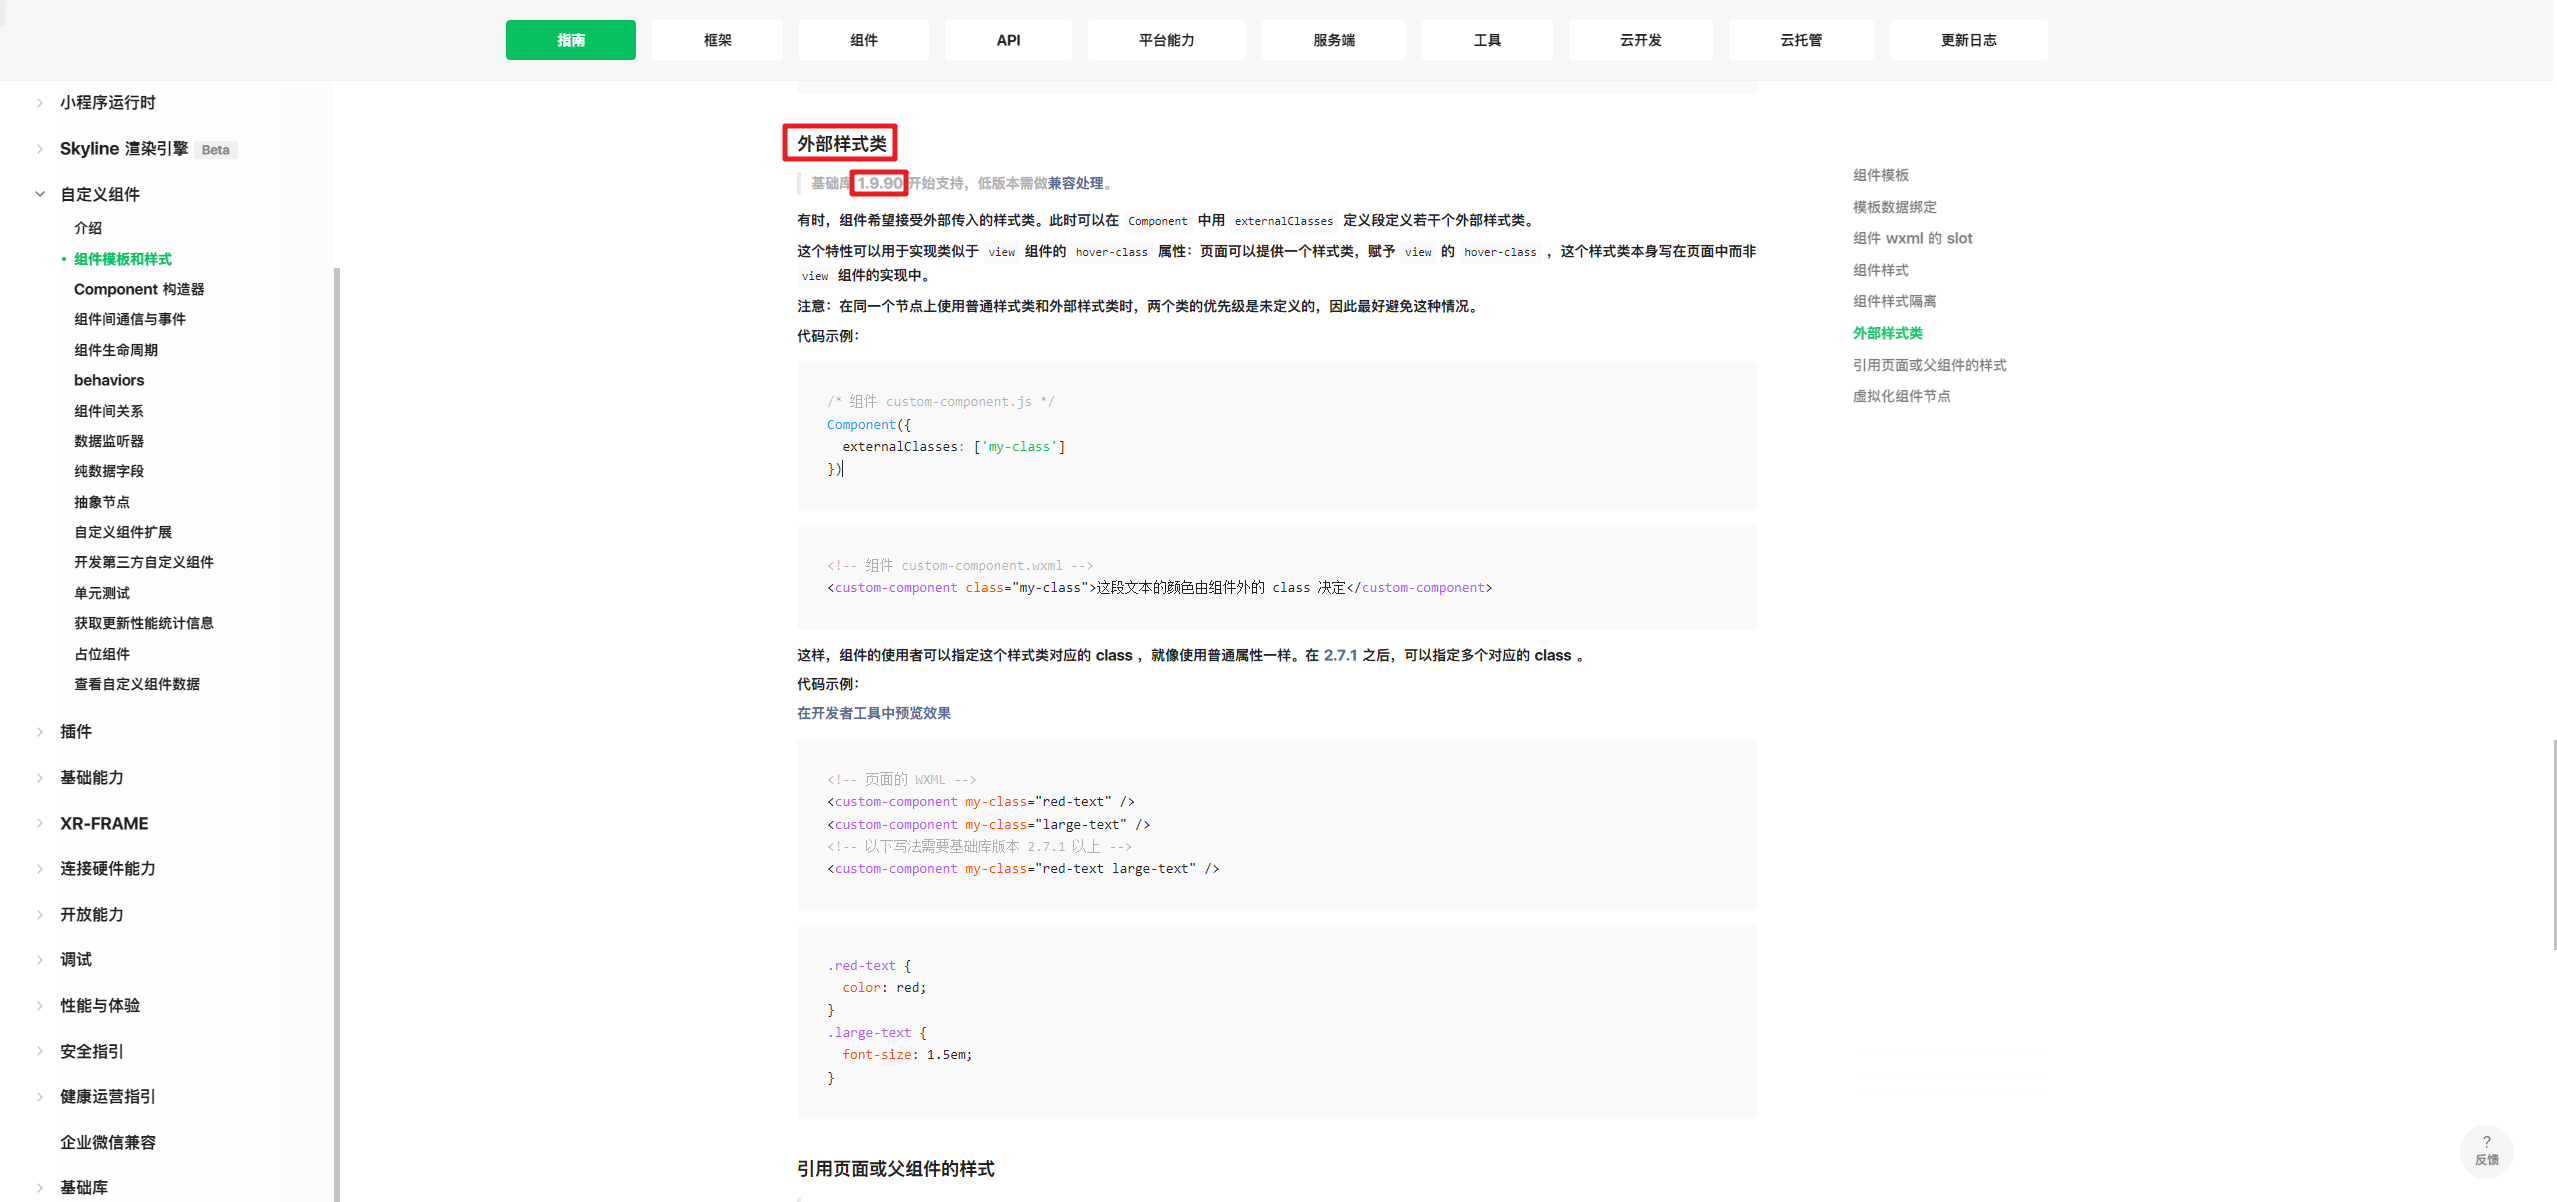Expand the 插件 sidebar section

click(75, 731)
